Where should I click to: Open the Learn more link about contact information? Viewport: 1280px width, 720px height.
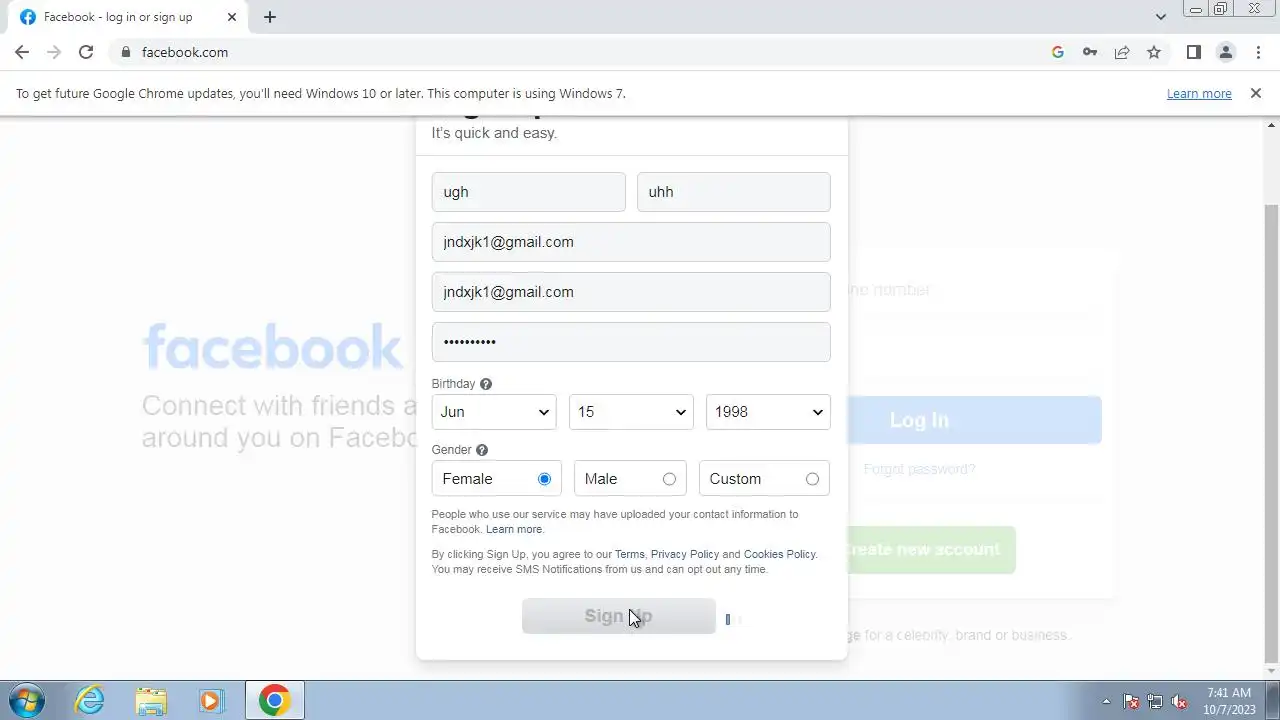pos(514,529)
